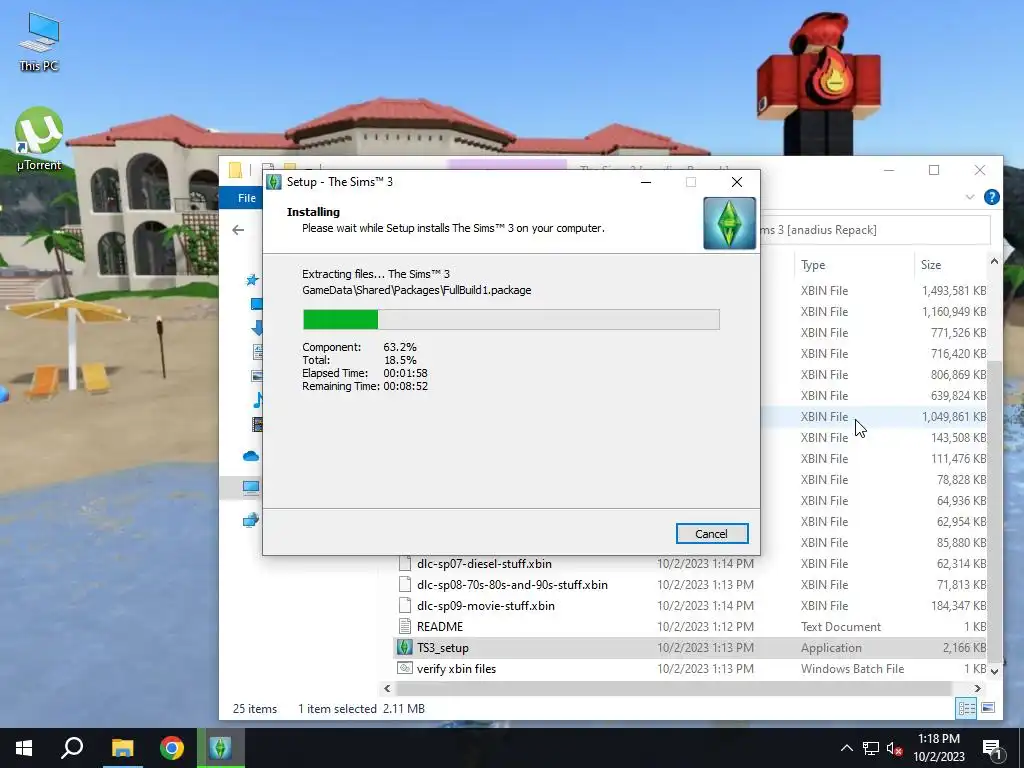Select This PC monitor icon in Explorer sidebar
The width and height of the screenshot is (1024, 768).
pyautogui.click(x=251, y=487)
